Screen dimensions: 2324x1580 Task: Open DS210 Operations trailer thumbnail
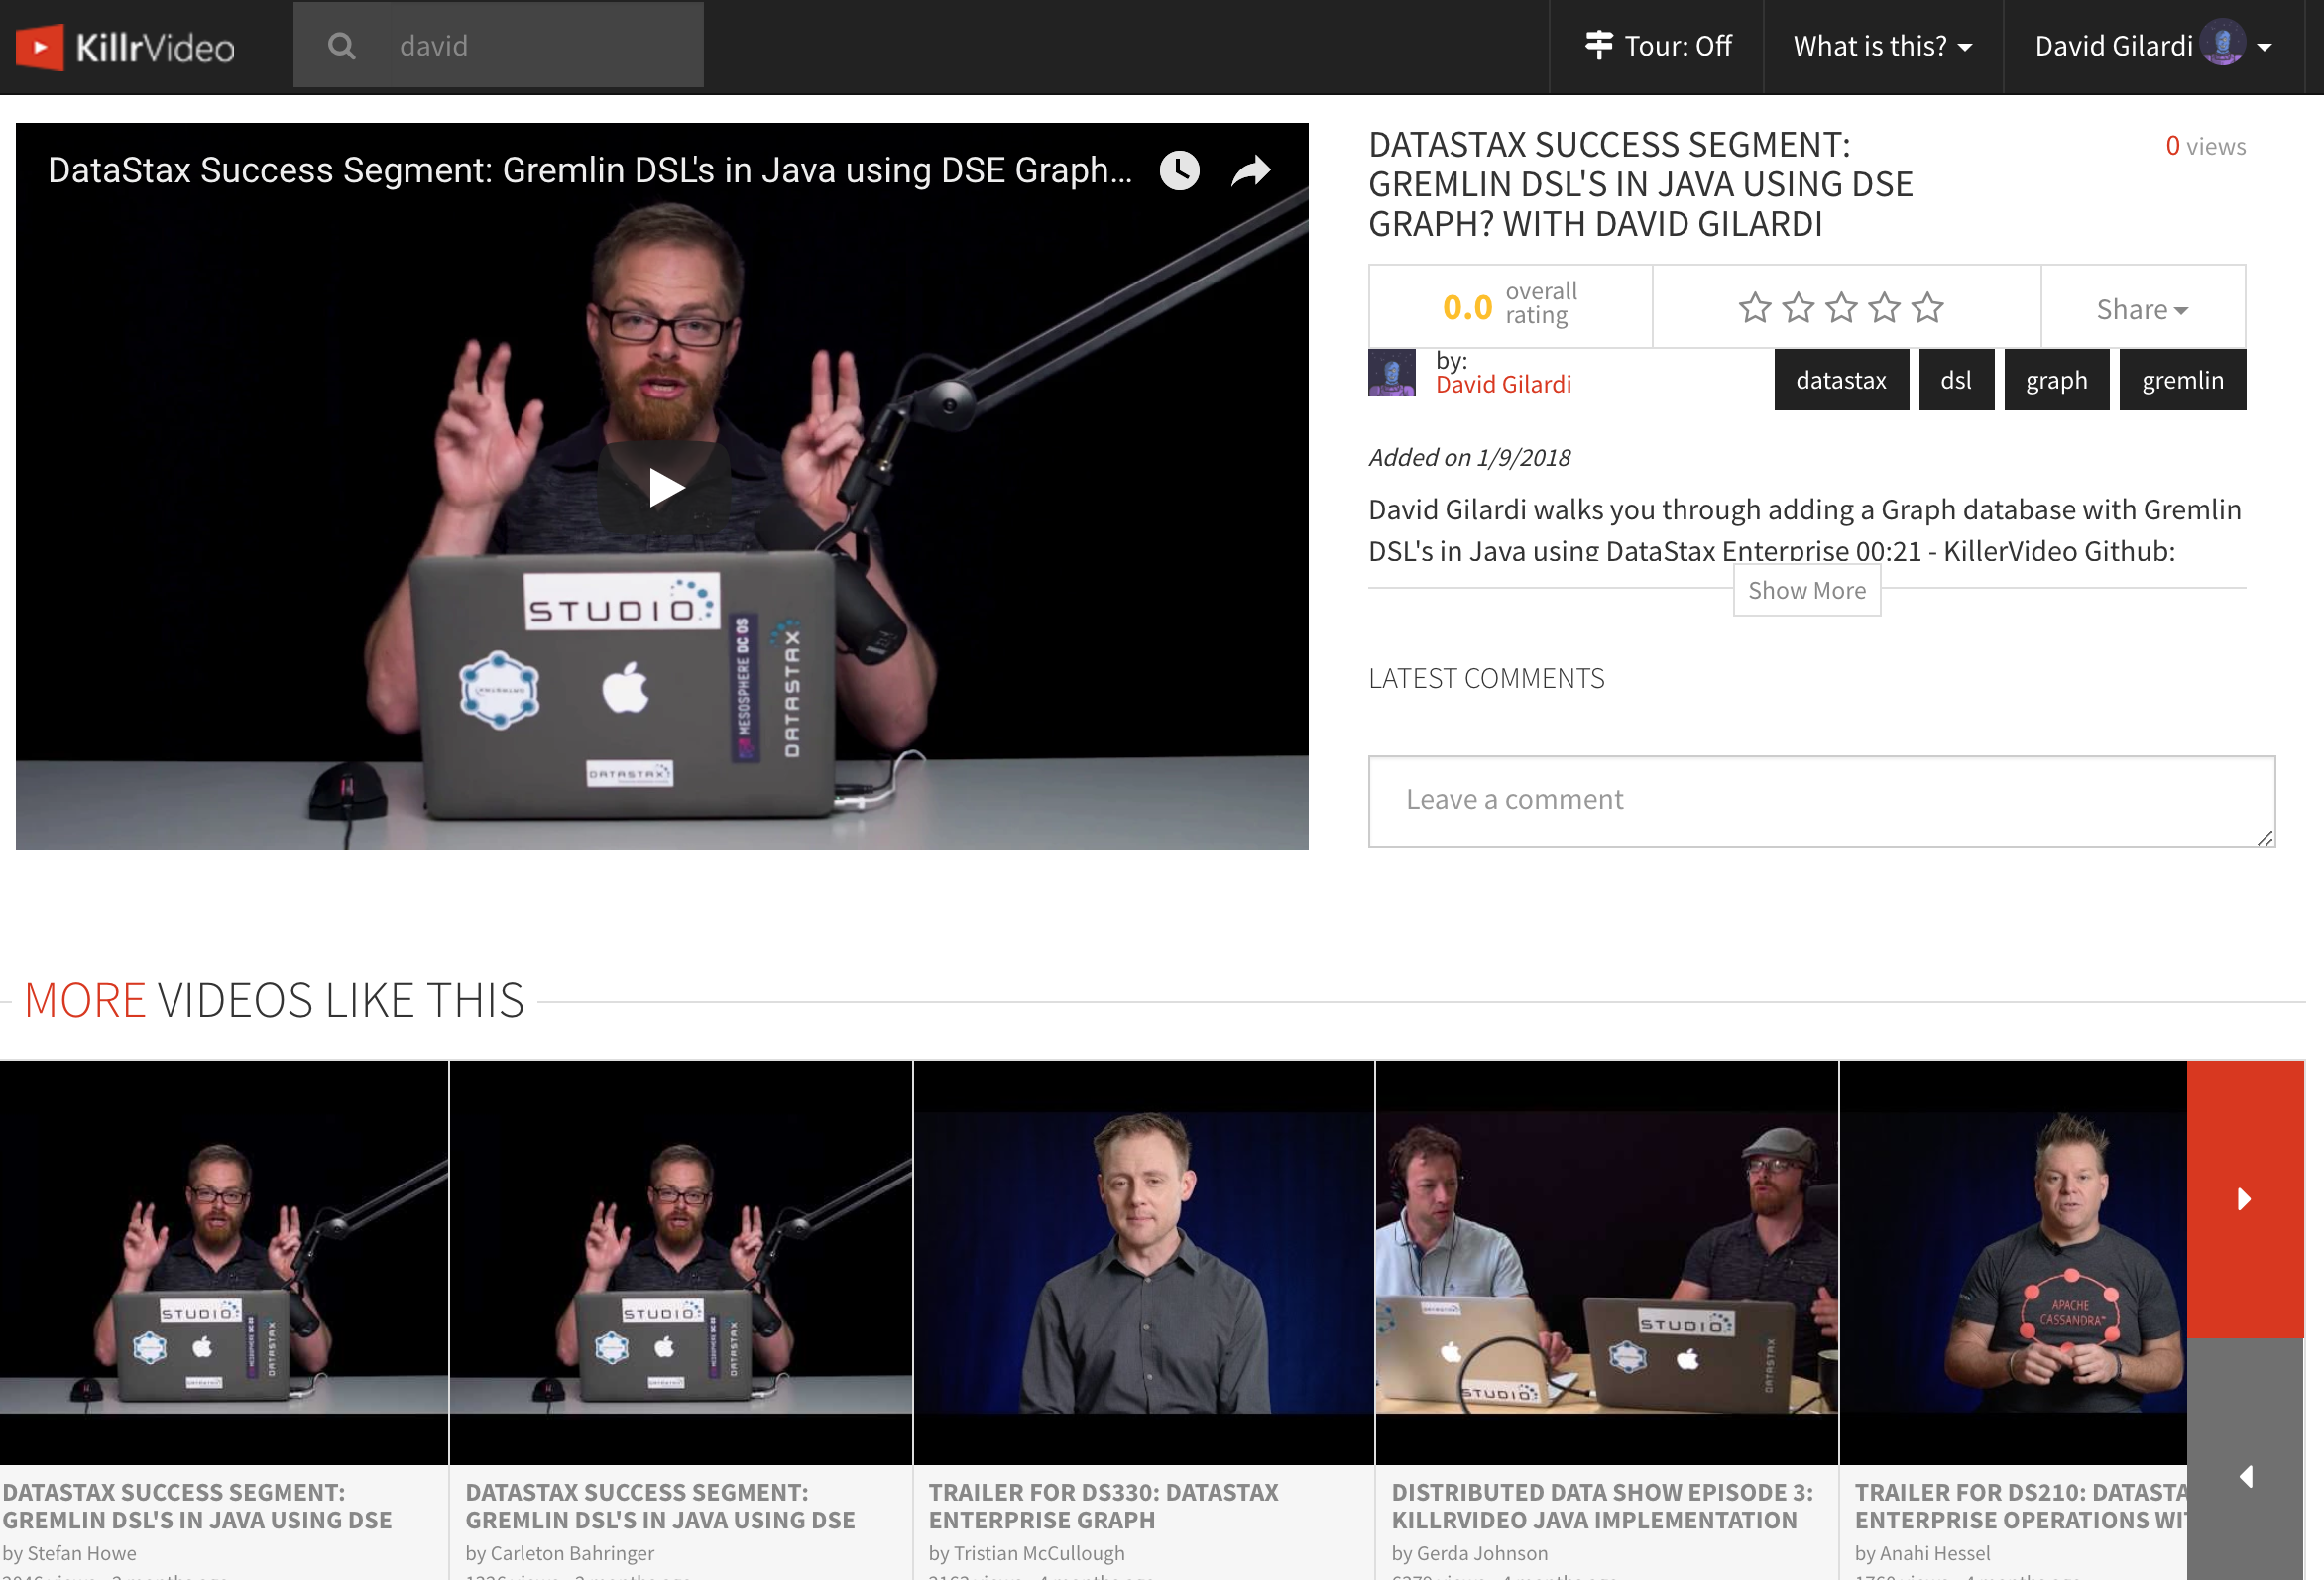tap(2013, 1262)
